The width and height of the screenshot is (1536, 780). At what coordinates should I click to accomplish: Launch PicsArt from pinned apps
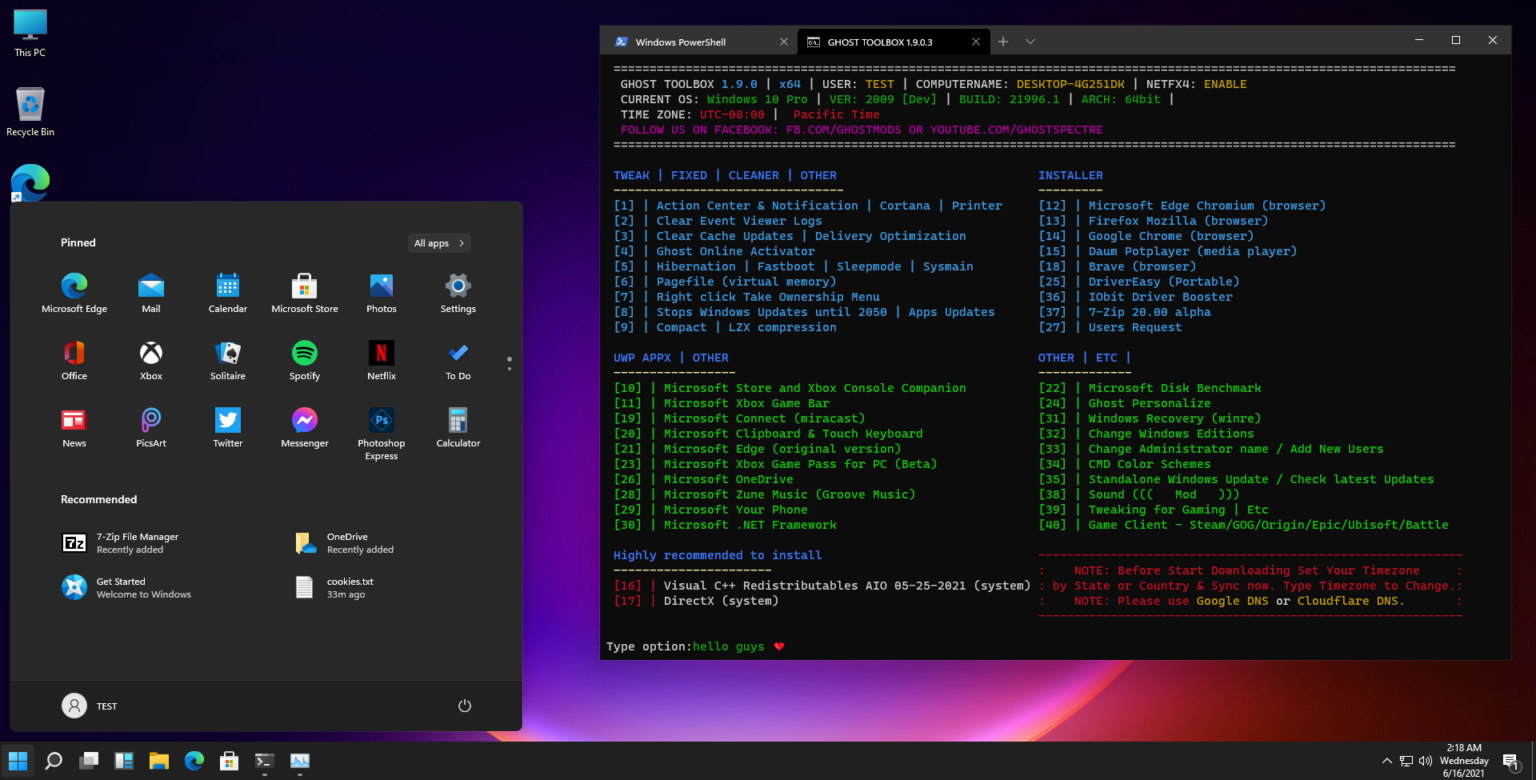coord(151,427)
